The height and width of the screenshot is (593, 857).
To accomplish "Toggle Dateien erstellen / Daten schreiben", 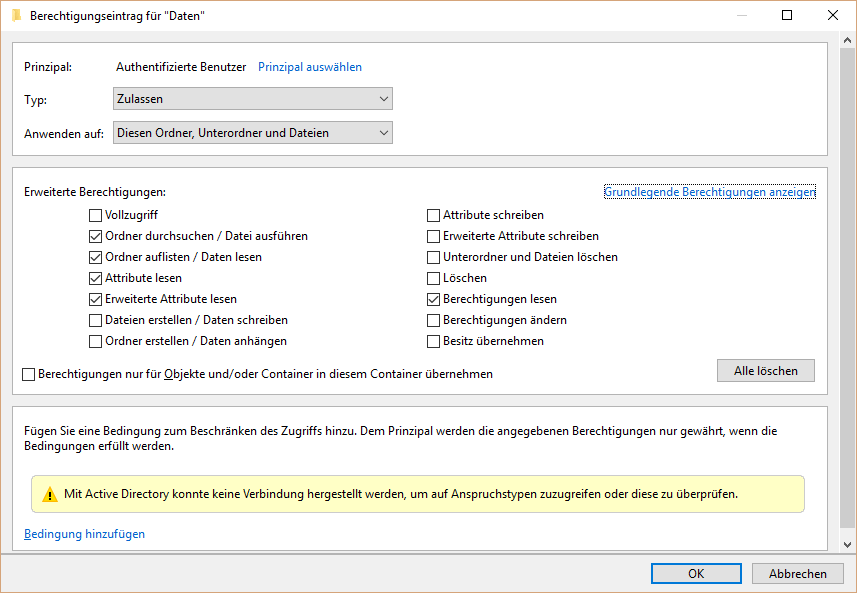I will (x=96, y=320).
